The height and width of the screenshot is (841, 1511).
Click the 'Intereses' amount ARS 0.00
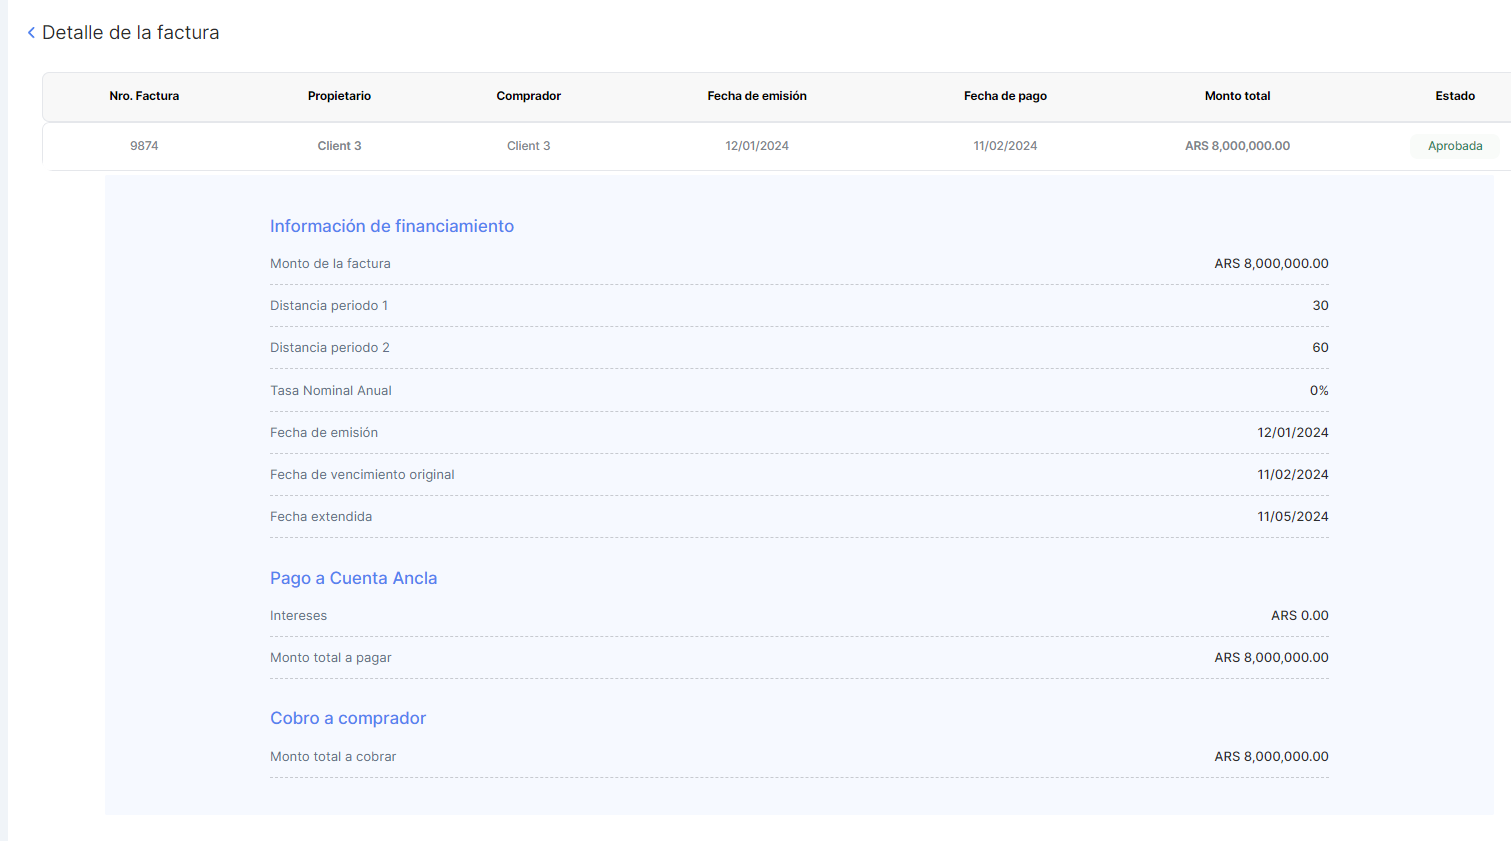point(1299,616)
